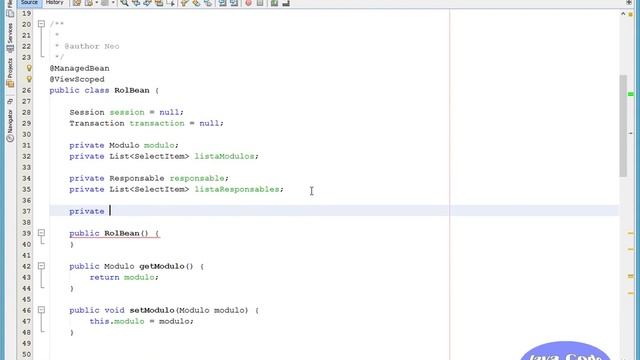
Task: Click 'listaResponsables' field on line 35
Action: coord(237,189)
